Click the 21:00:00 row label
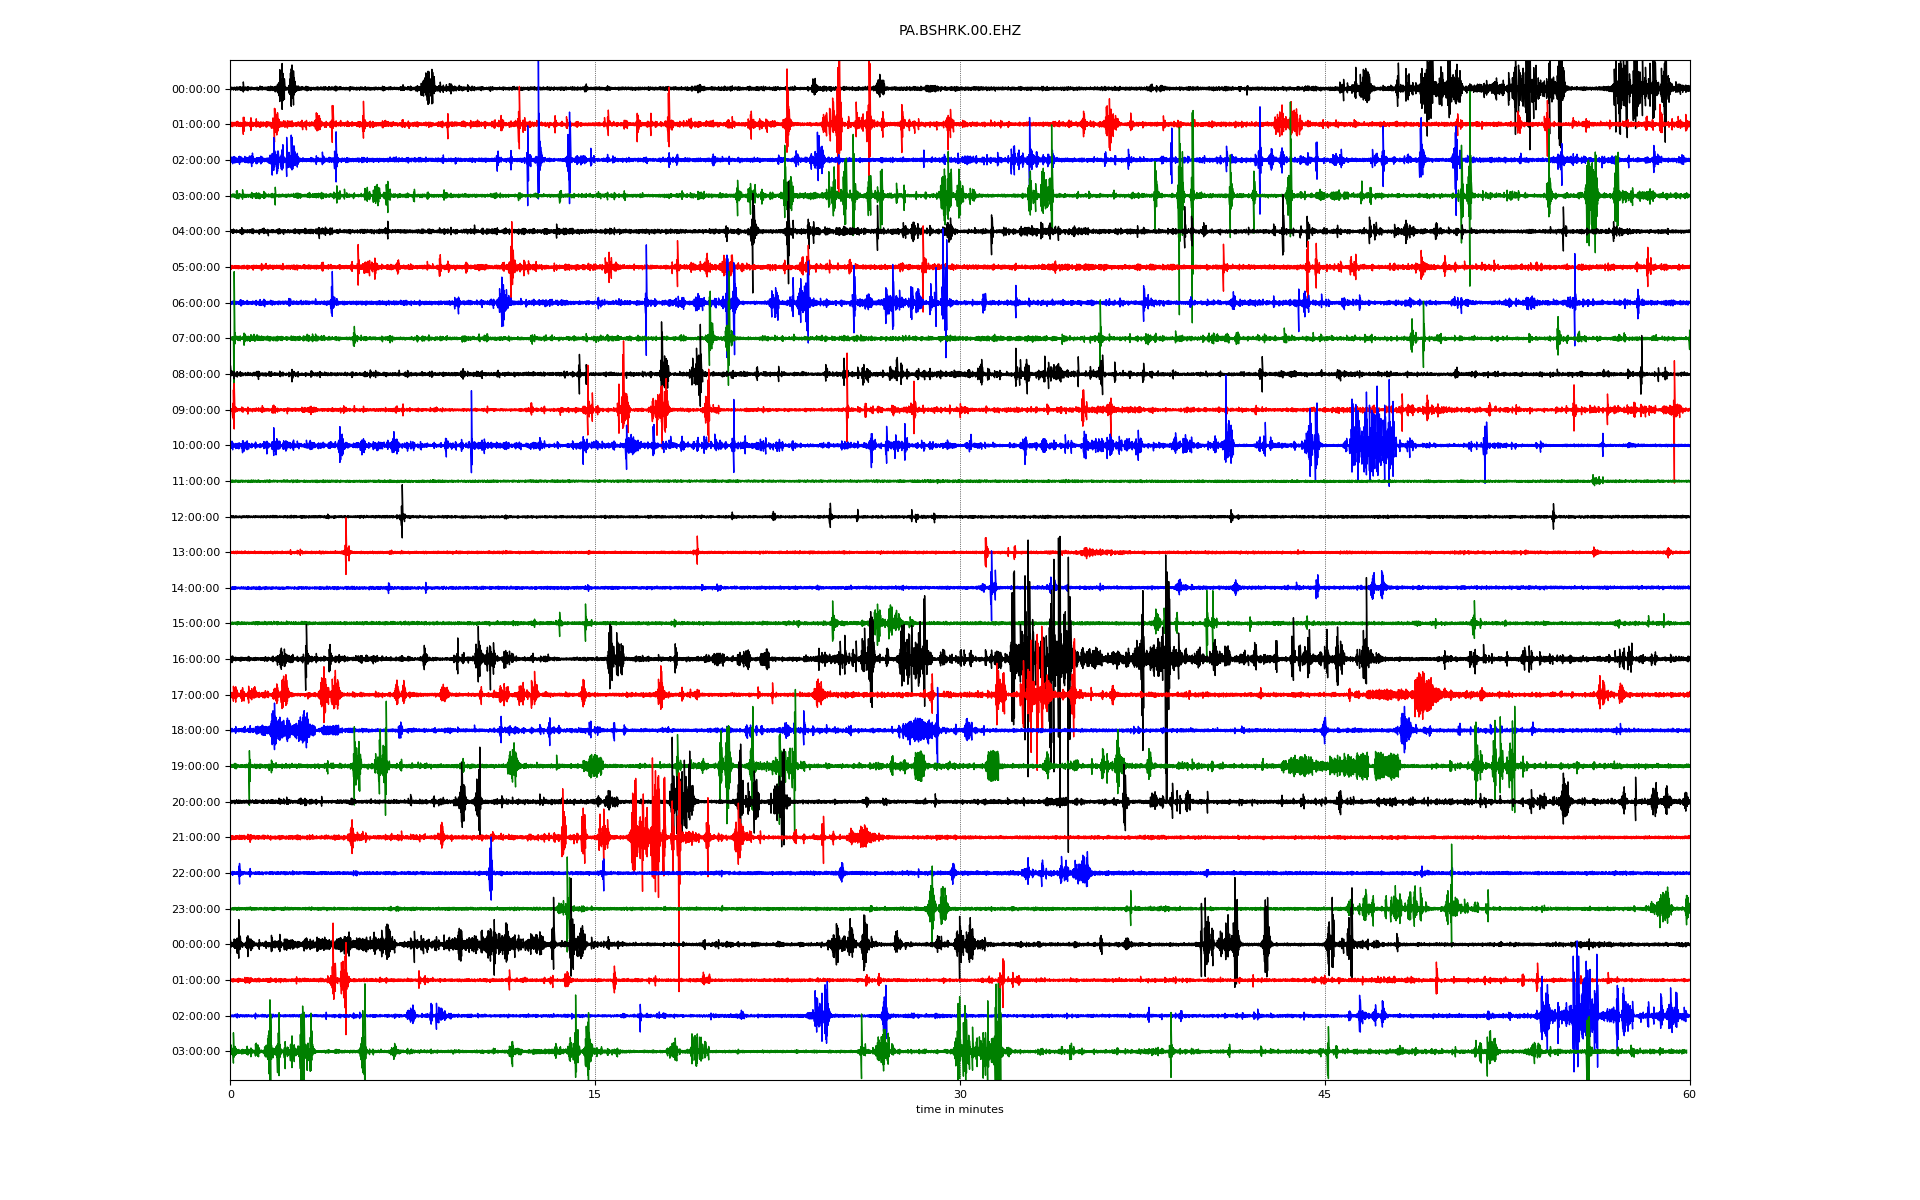This screenshot has height=1200, width=1920. [195, 838]
